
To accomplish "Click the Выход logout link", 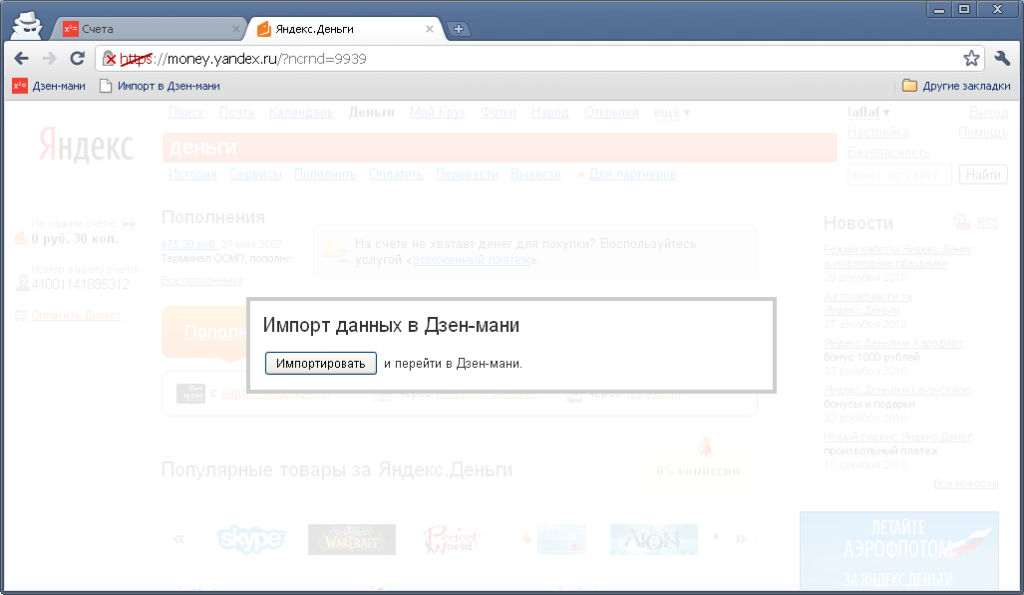I will pos(988,112).
